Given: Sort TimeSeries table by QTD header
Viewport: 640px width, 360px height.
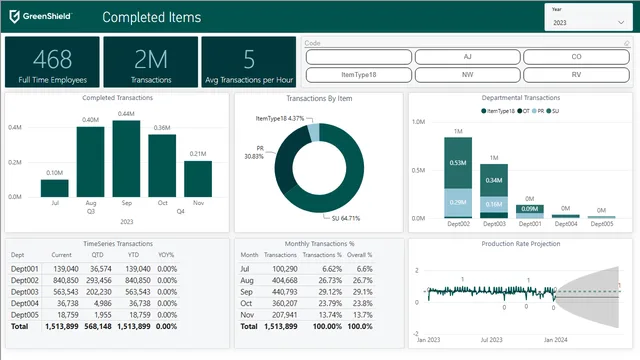Looking at the screenshot, I should 97,255.
